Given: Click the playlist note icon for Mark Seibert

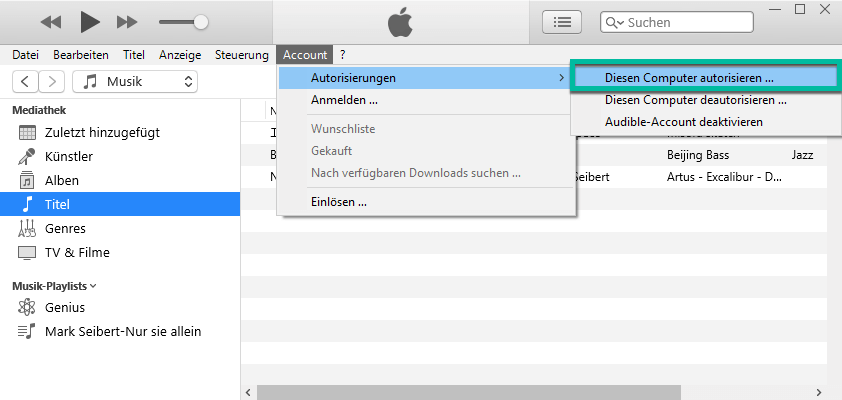Looking at the screenshot, I should [x=27, y=331].
